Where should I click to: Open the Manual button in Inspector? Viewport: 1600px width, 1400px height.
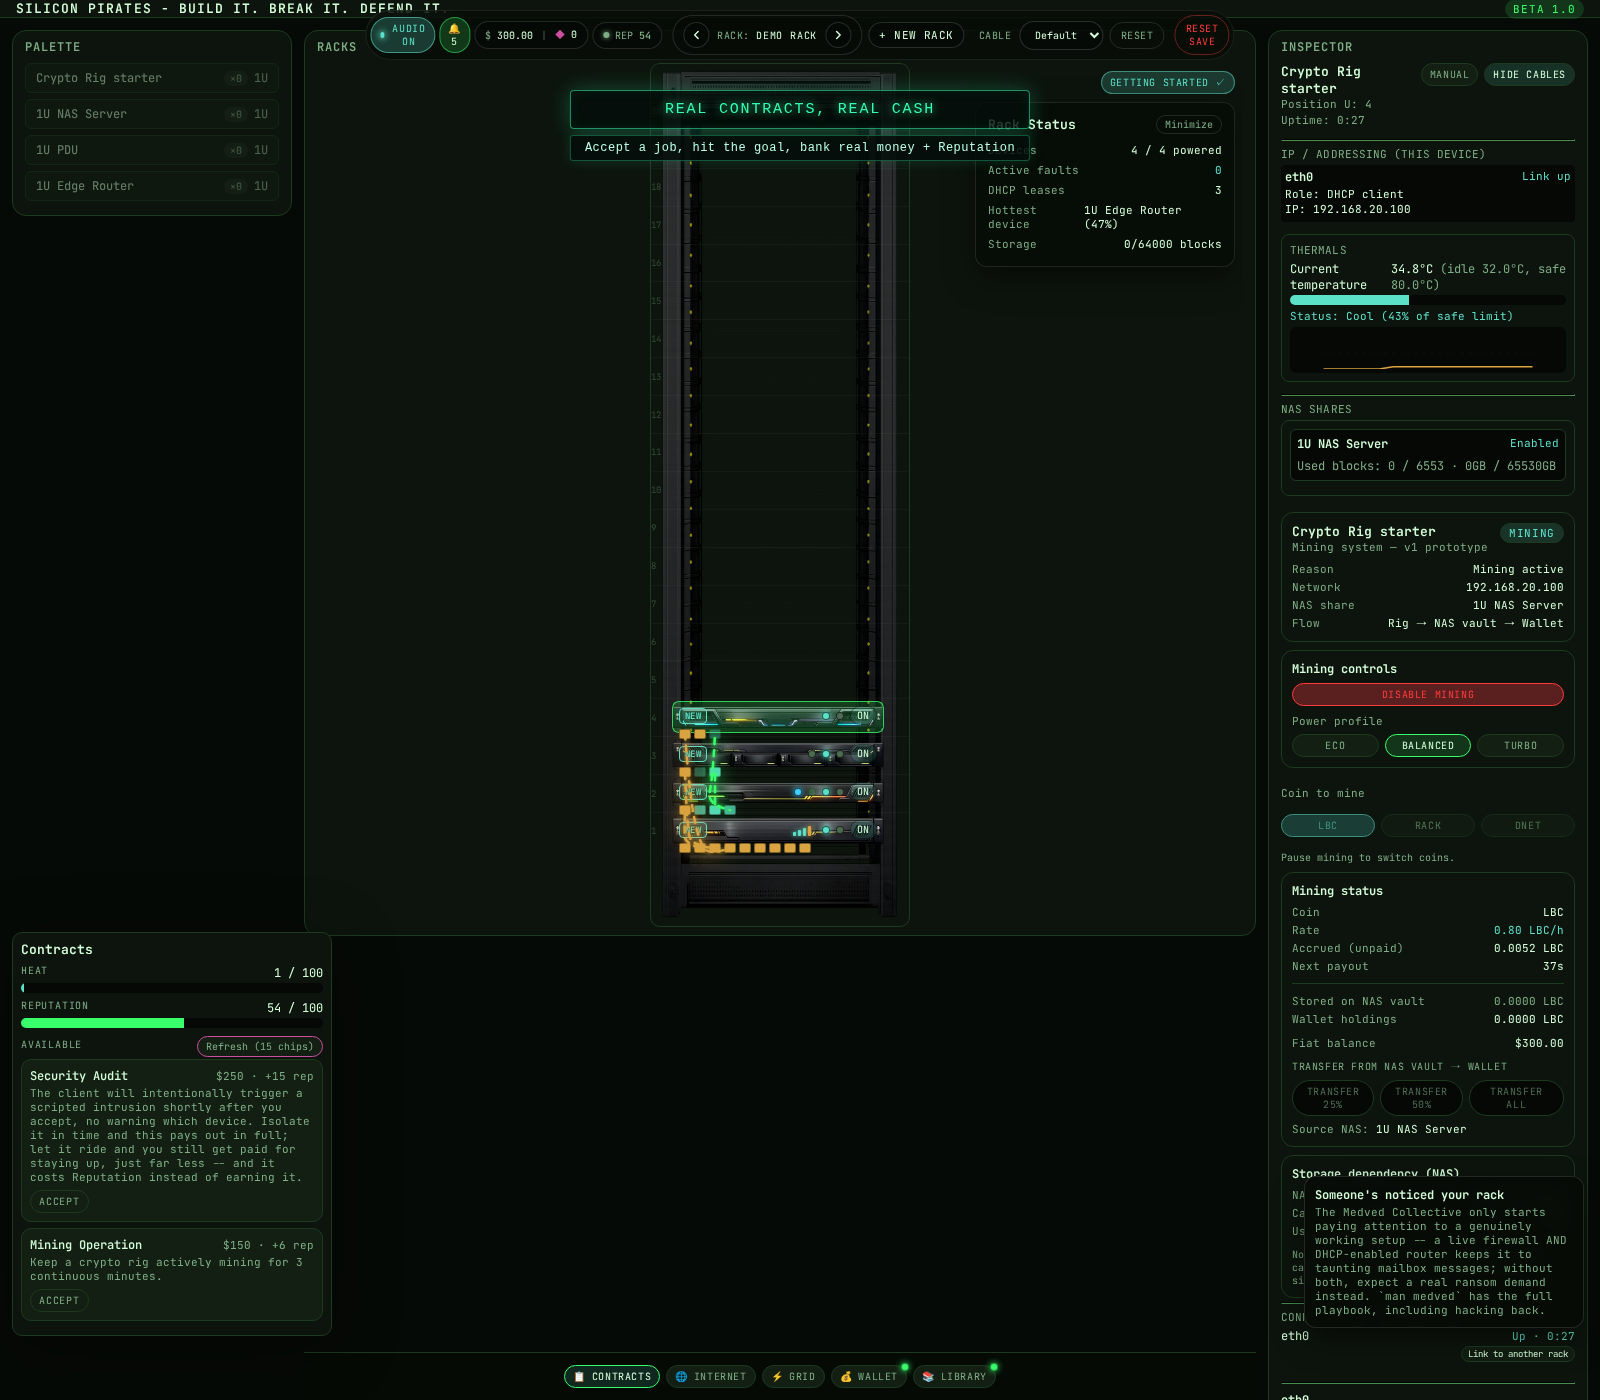[x=1449, y=75]
